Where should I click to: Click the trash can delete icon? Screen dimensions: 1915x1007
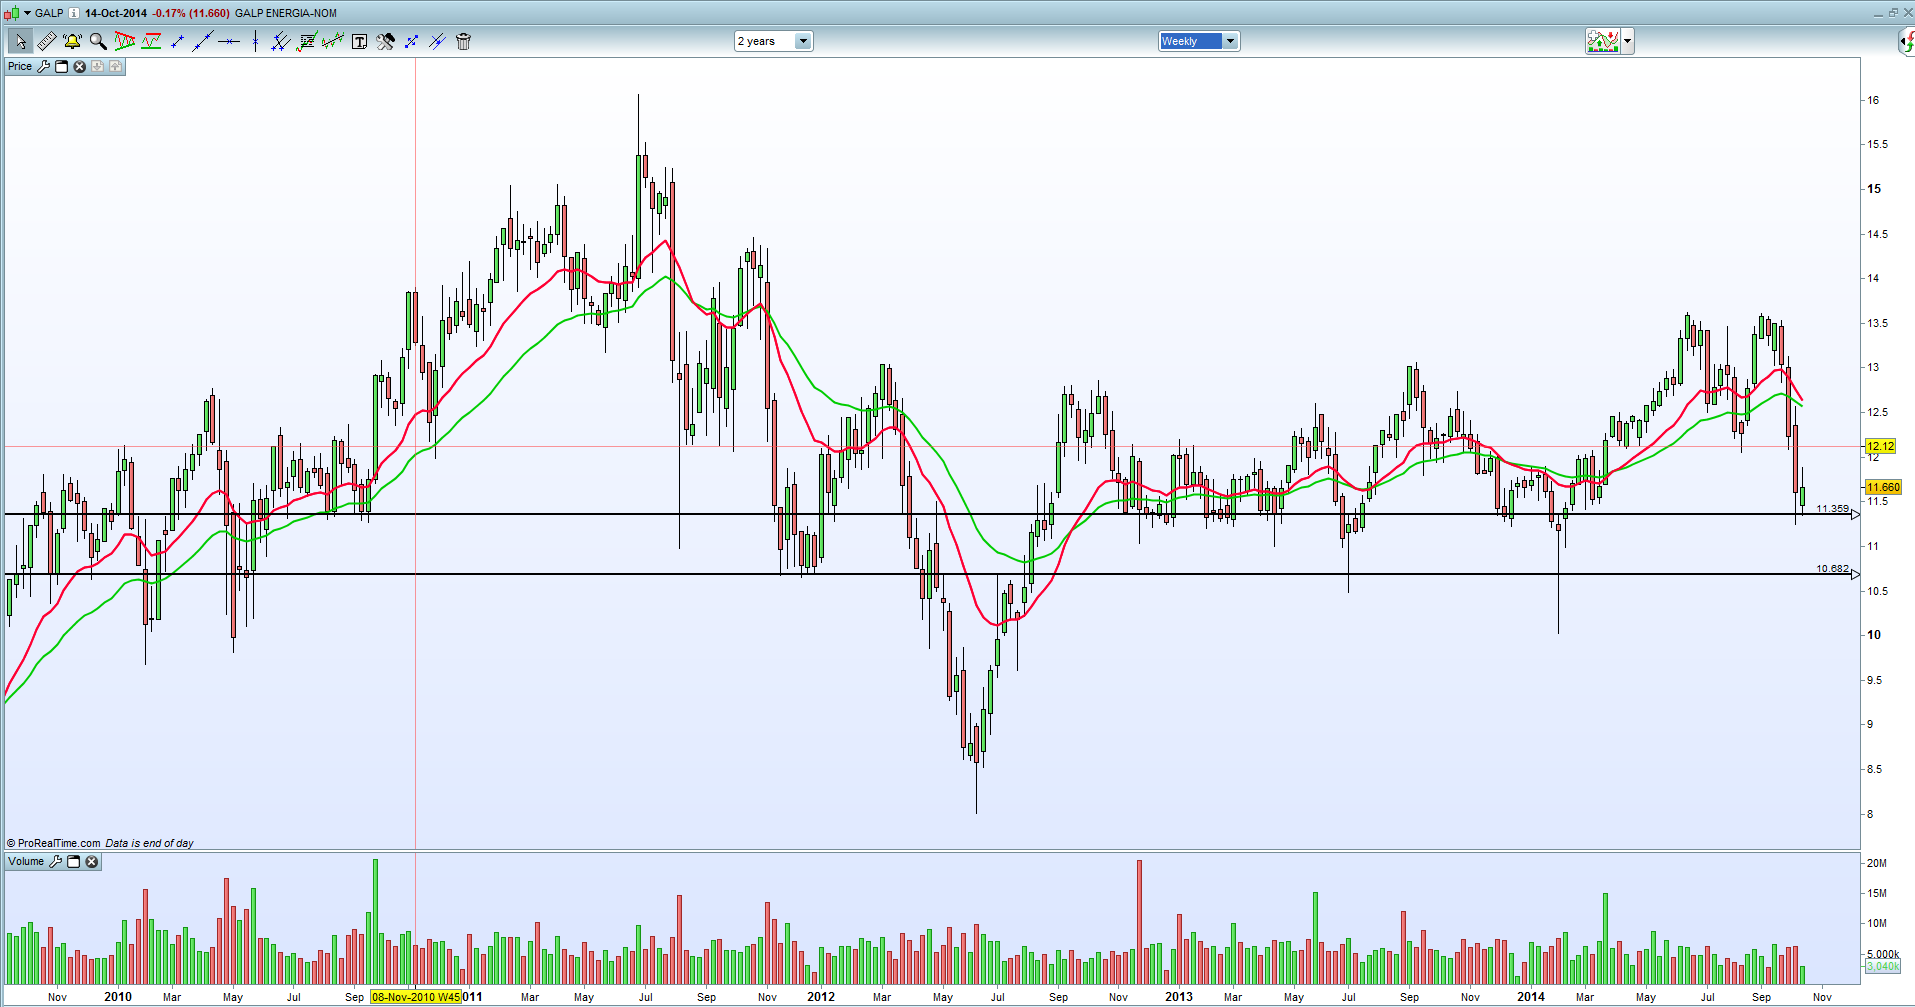463,41
